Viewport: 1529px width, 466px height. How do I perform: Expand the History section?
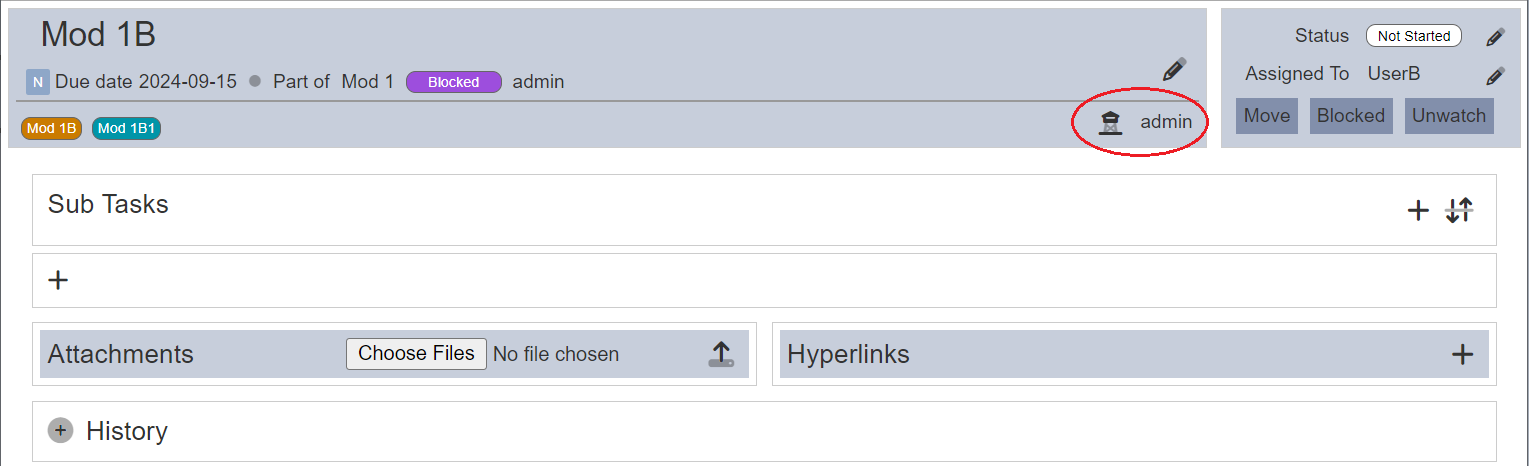pyautogui.click(x=61, y=431)
